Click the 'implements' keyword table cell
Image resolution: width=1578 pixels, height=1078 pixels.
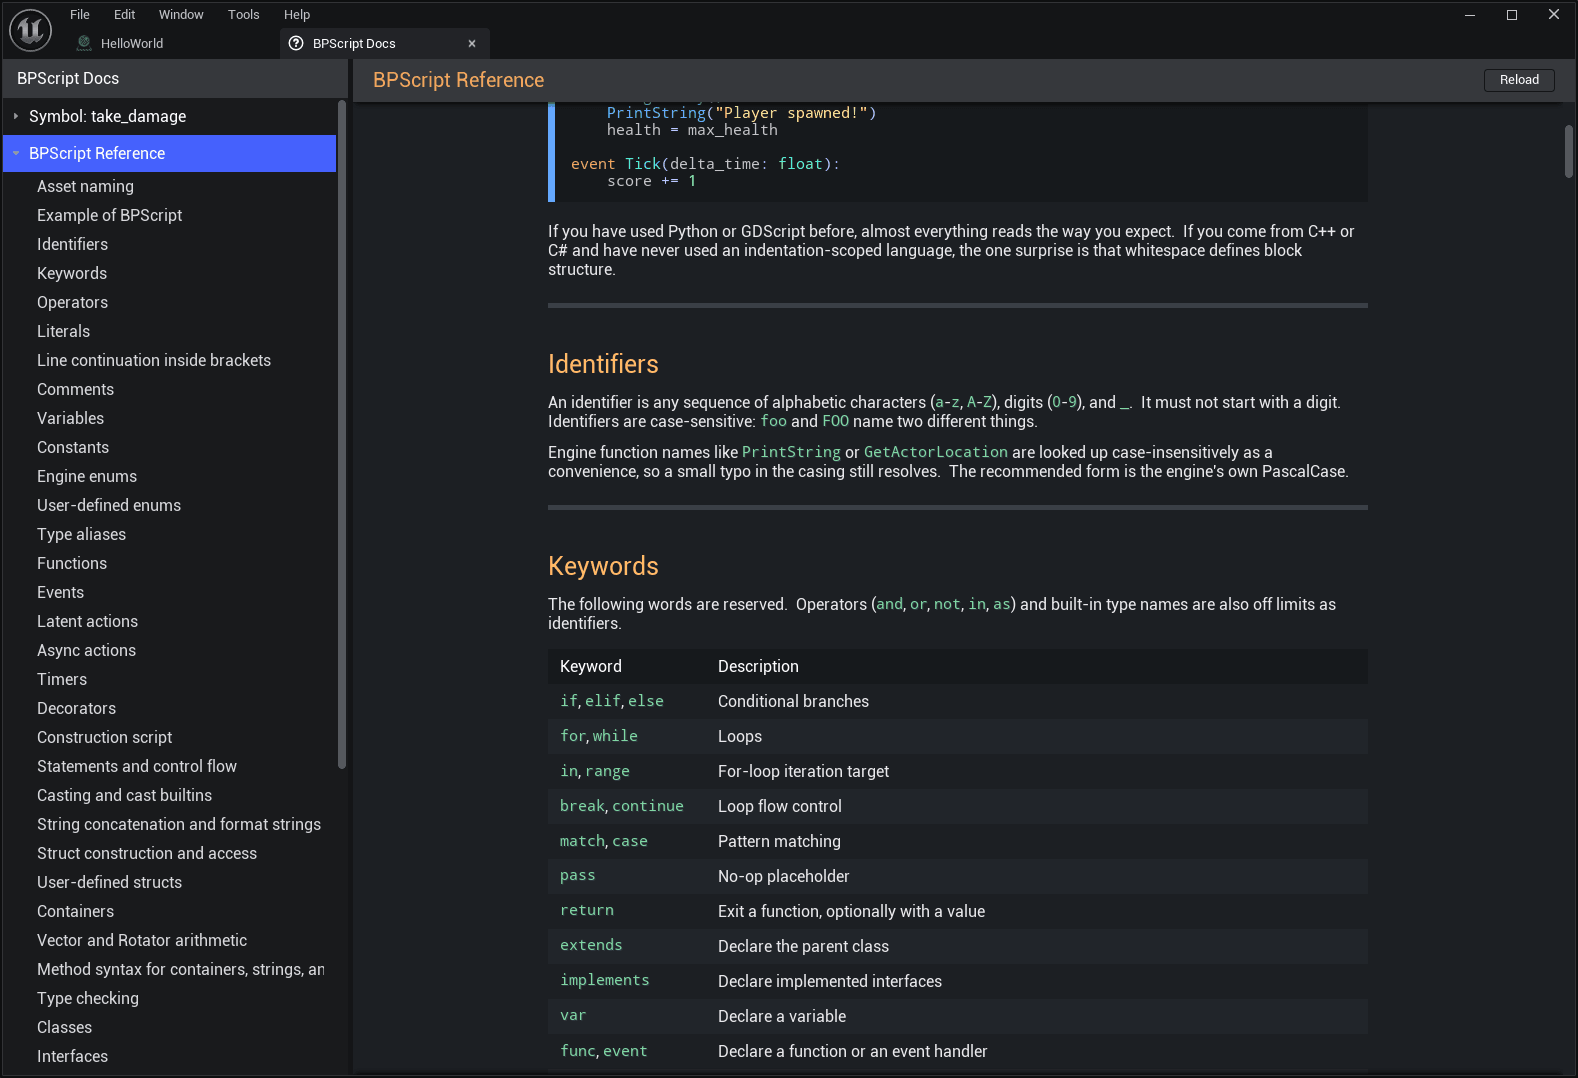[x=604, y=980]
